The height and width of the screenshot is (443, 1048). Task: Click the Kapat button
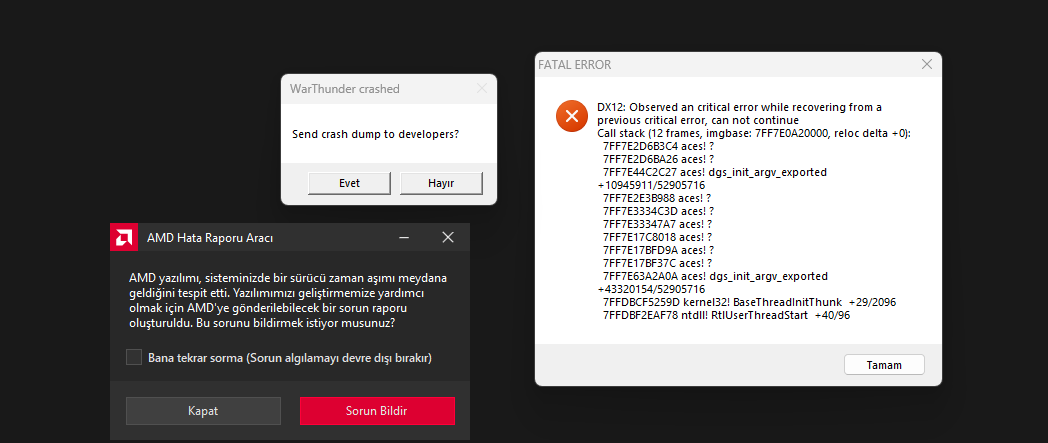[203, 411]
